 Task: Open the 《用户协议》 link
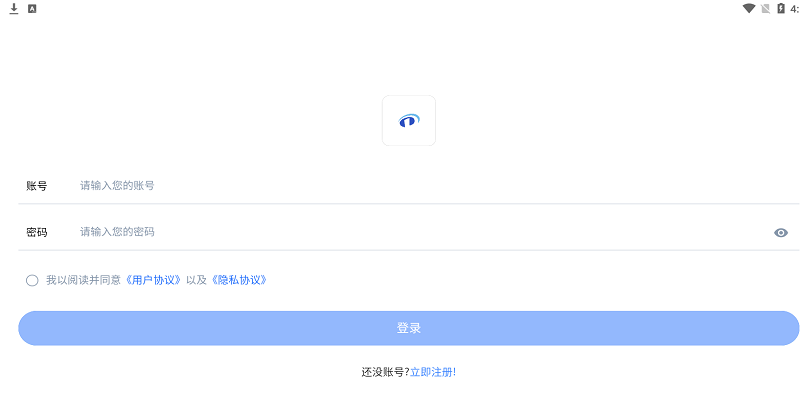coord(153,280)
